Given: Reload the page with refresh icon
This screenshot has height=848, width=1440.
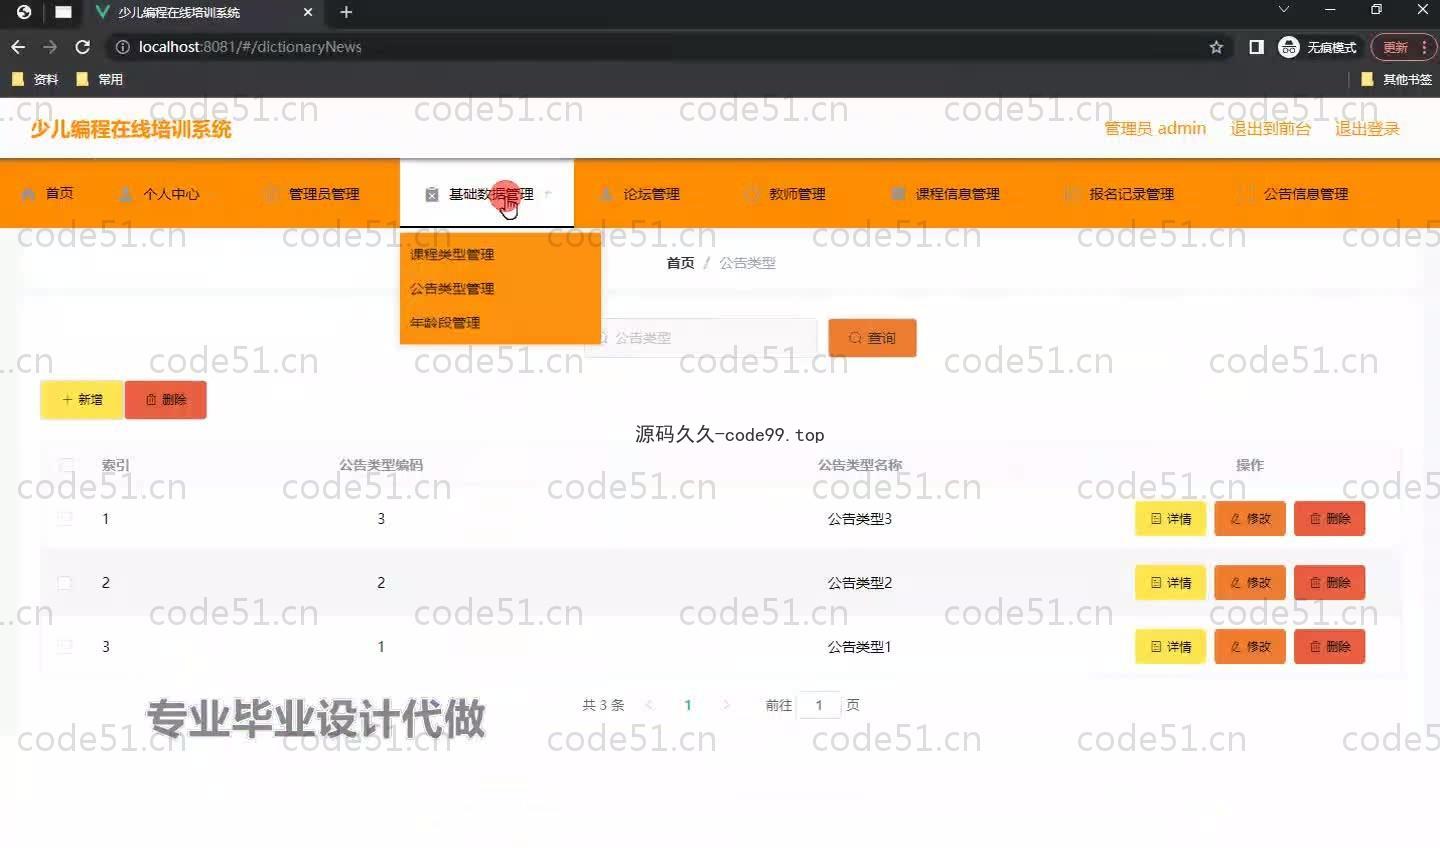Looking at the screenshot, I should click(83, 47).
